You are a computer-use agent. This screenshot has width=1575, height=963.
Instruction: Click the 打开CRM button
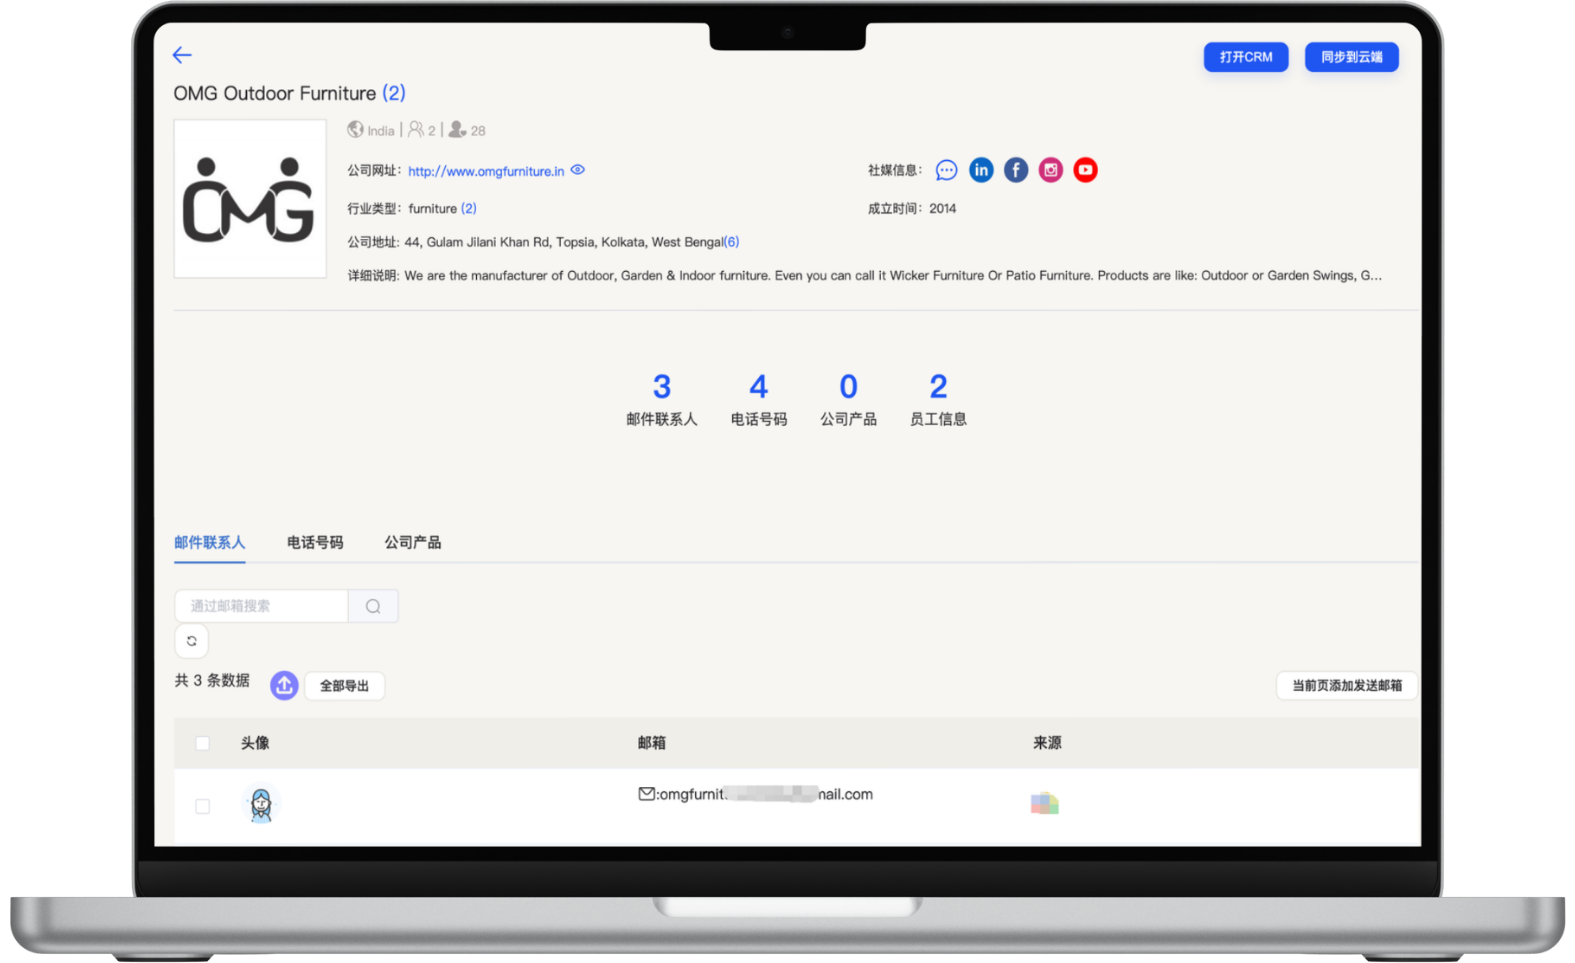pos(1246,57)
